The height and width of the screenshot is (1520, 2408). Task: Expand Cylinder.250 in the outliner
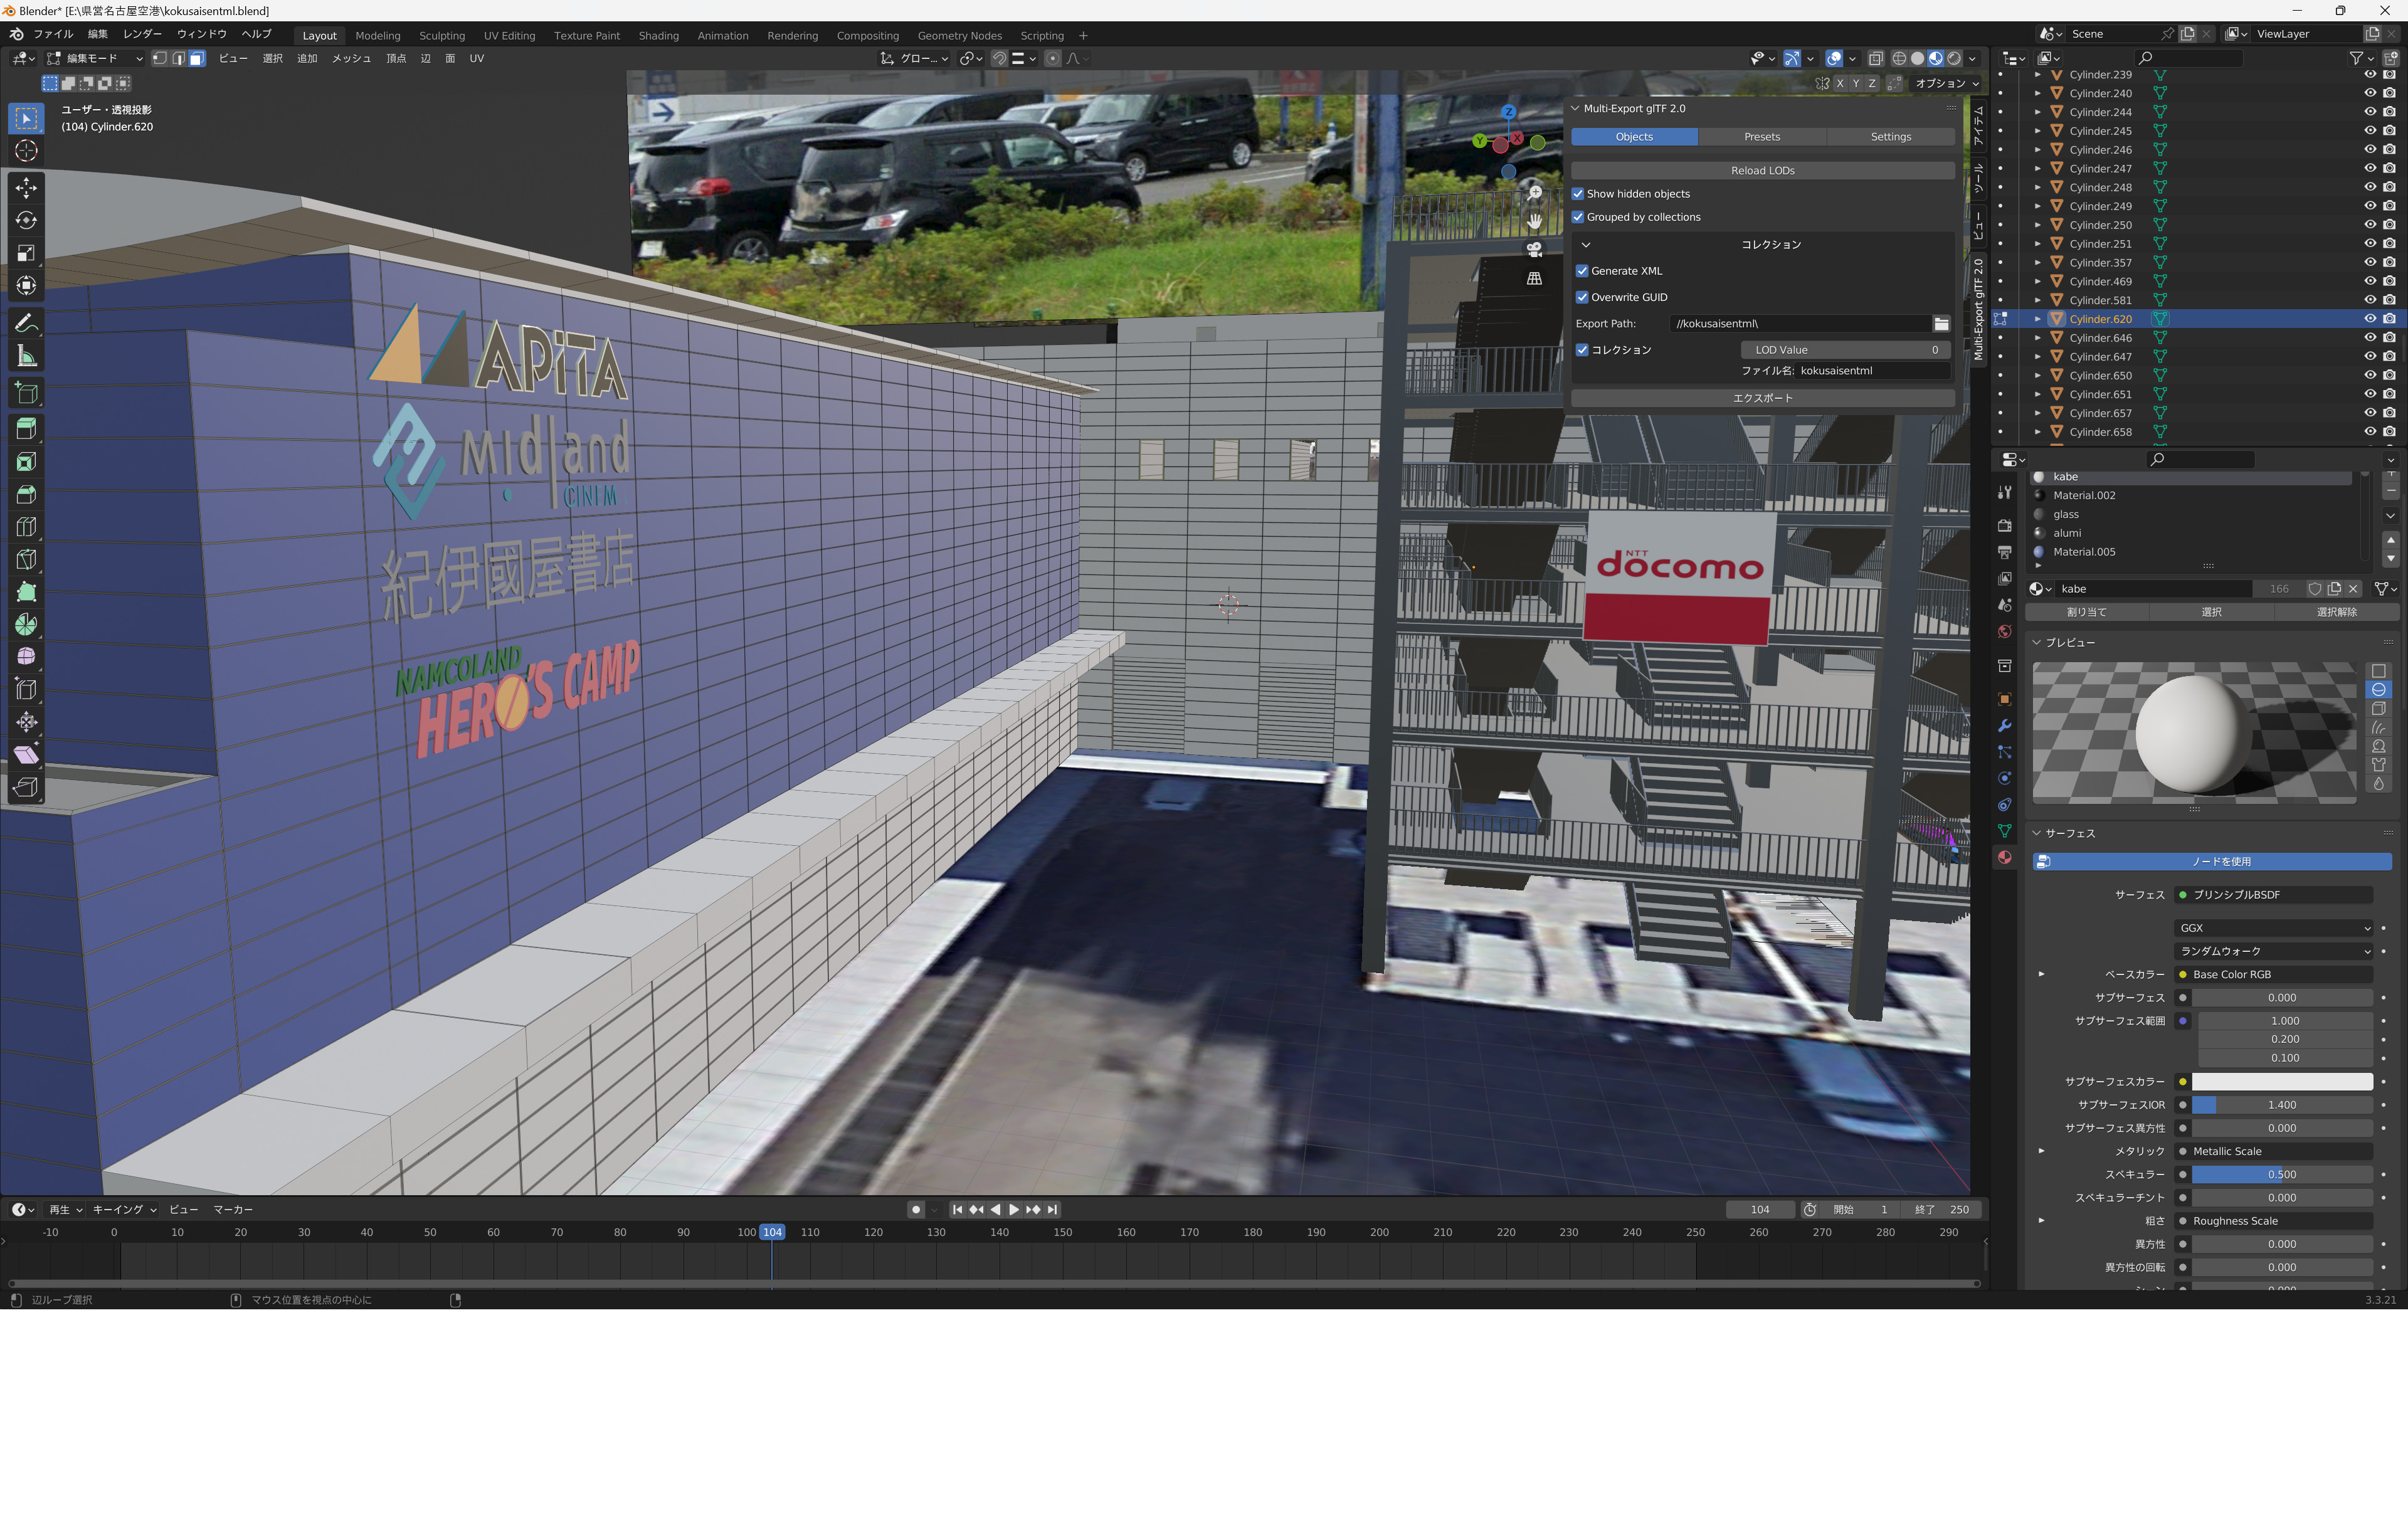point(2038,225)
